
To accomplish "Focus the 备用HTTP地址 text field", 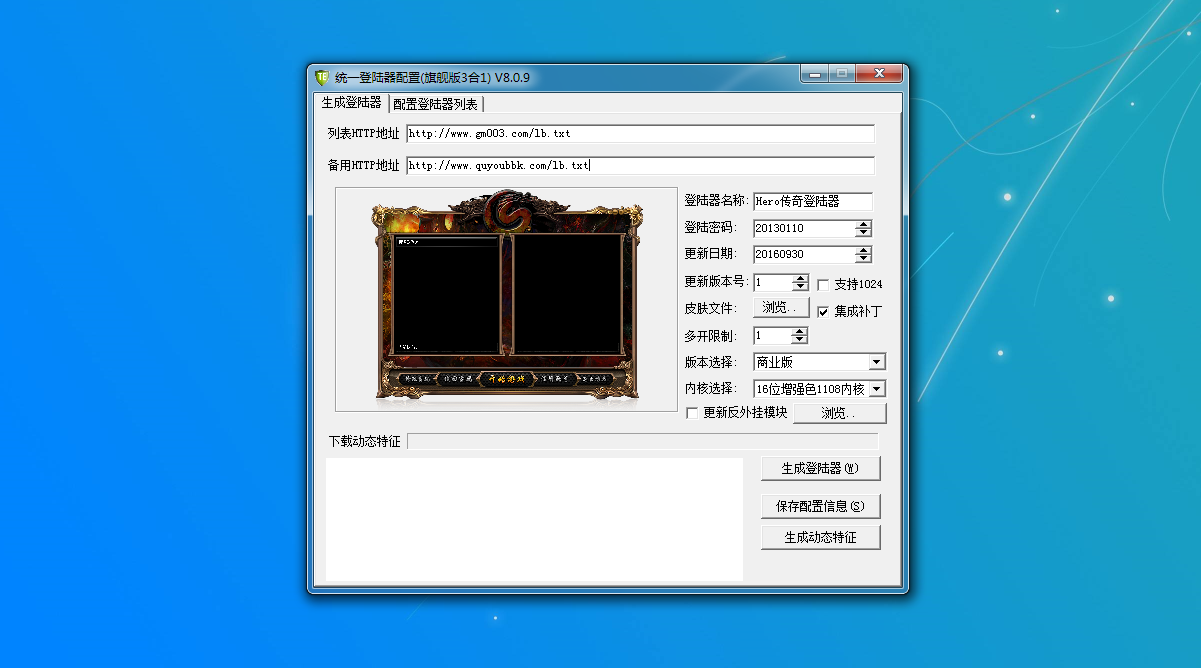I will (640, 165).
